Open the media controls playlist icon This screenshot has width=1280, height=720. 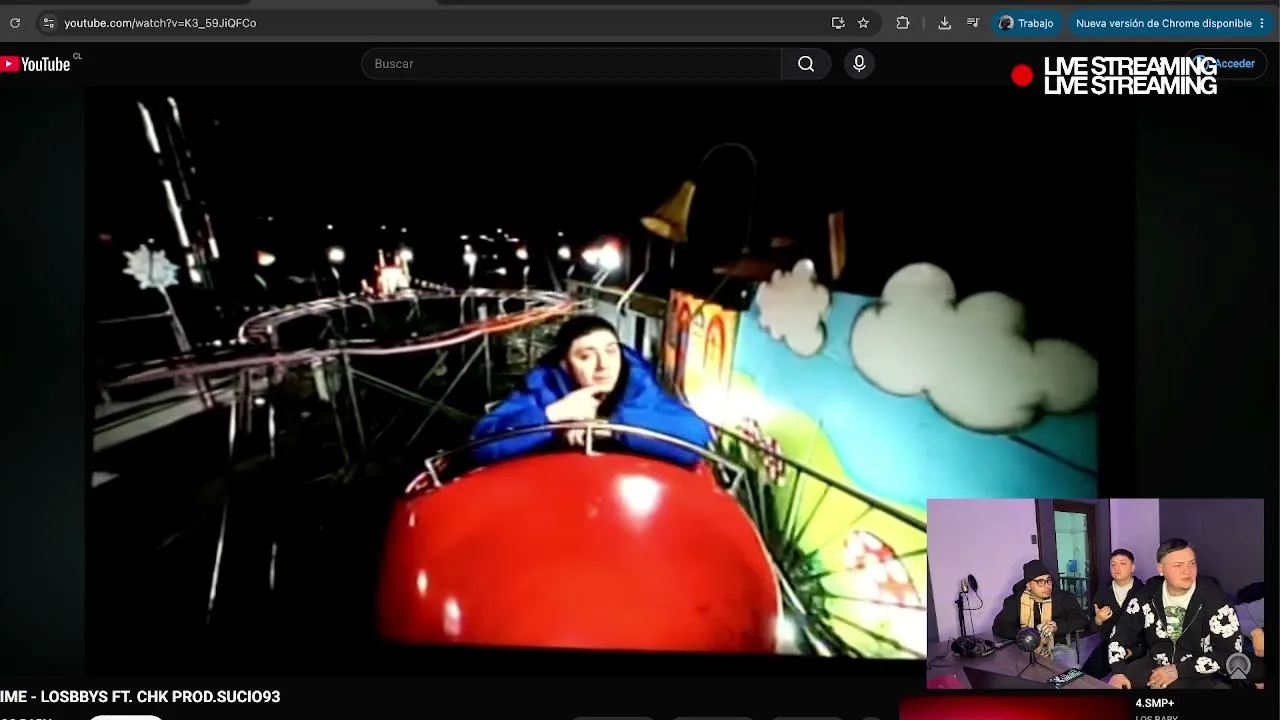[972, 23]
